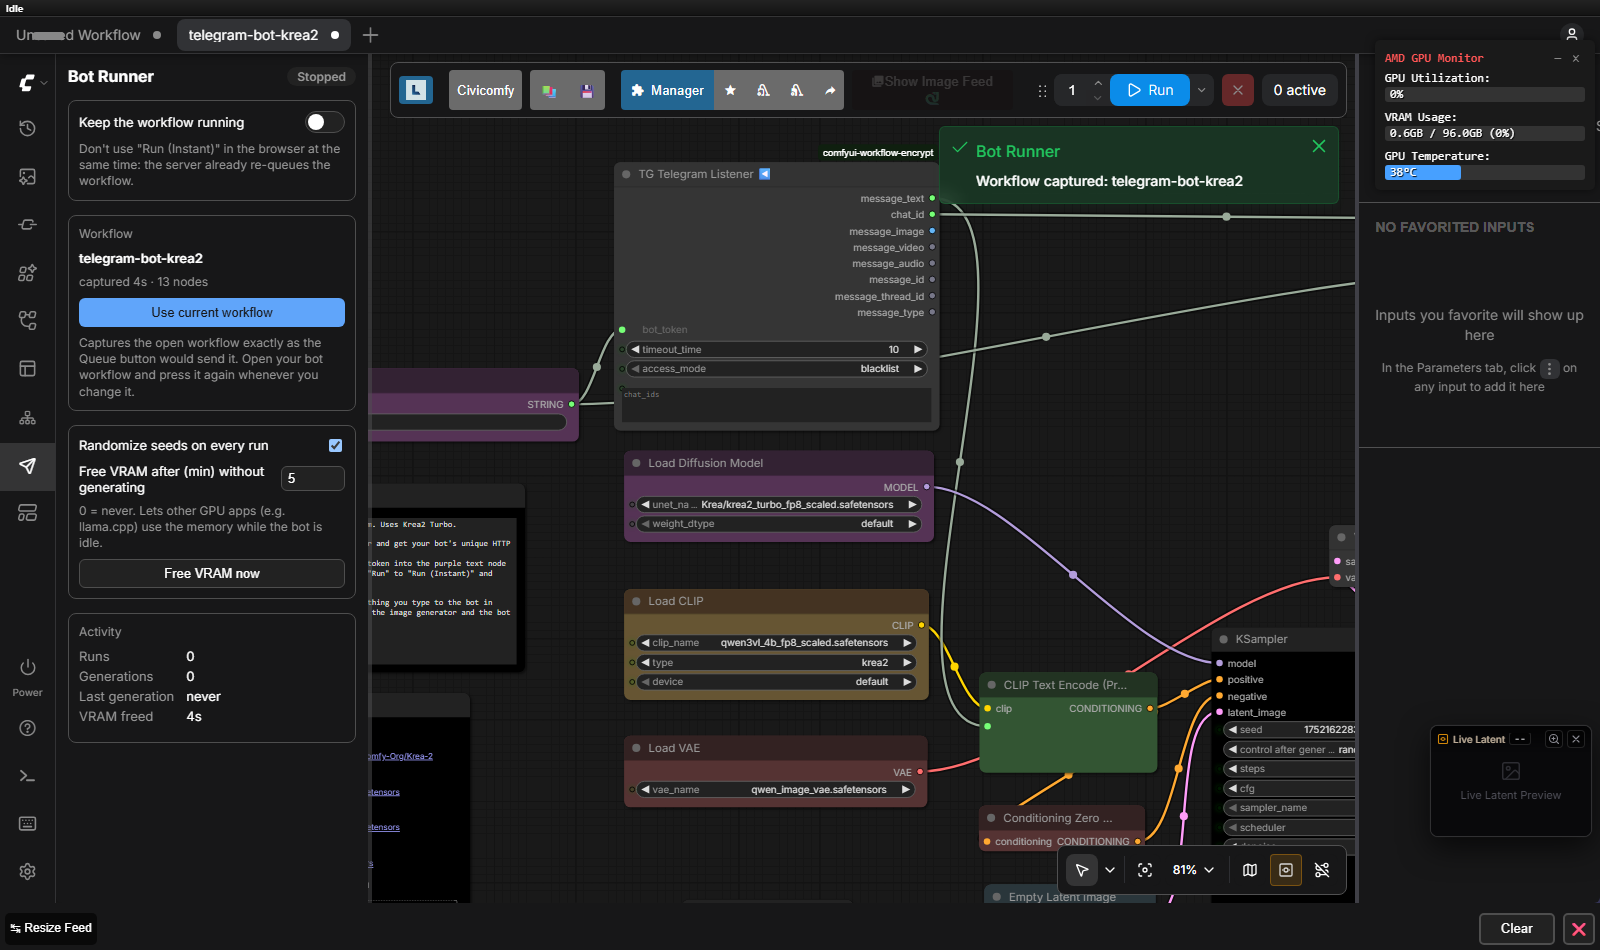
Task: Toggle Keep the workflow running switch
Action: (x=324, y=122)
